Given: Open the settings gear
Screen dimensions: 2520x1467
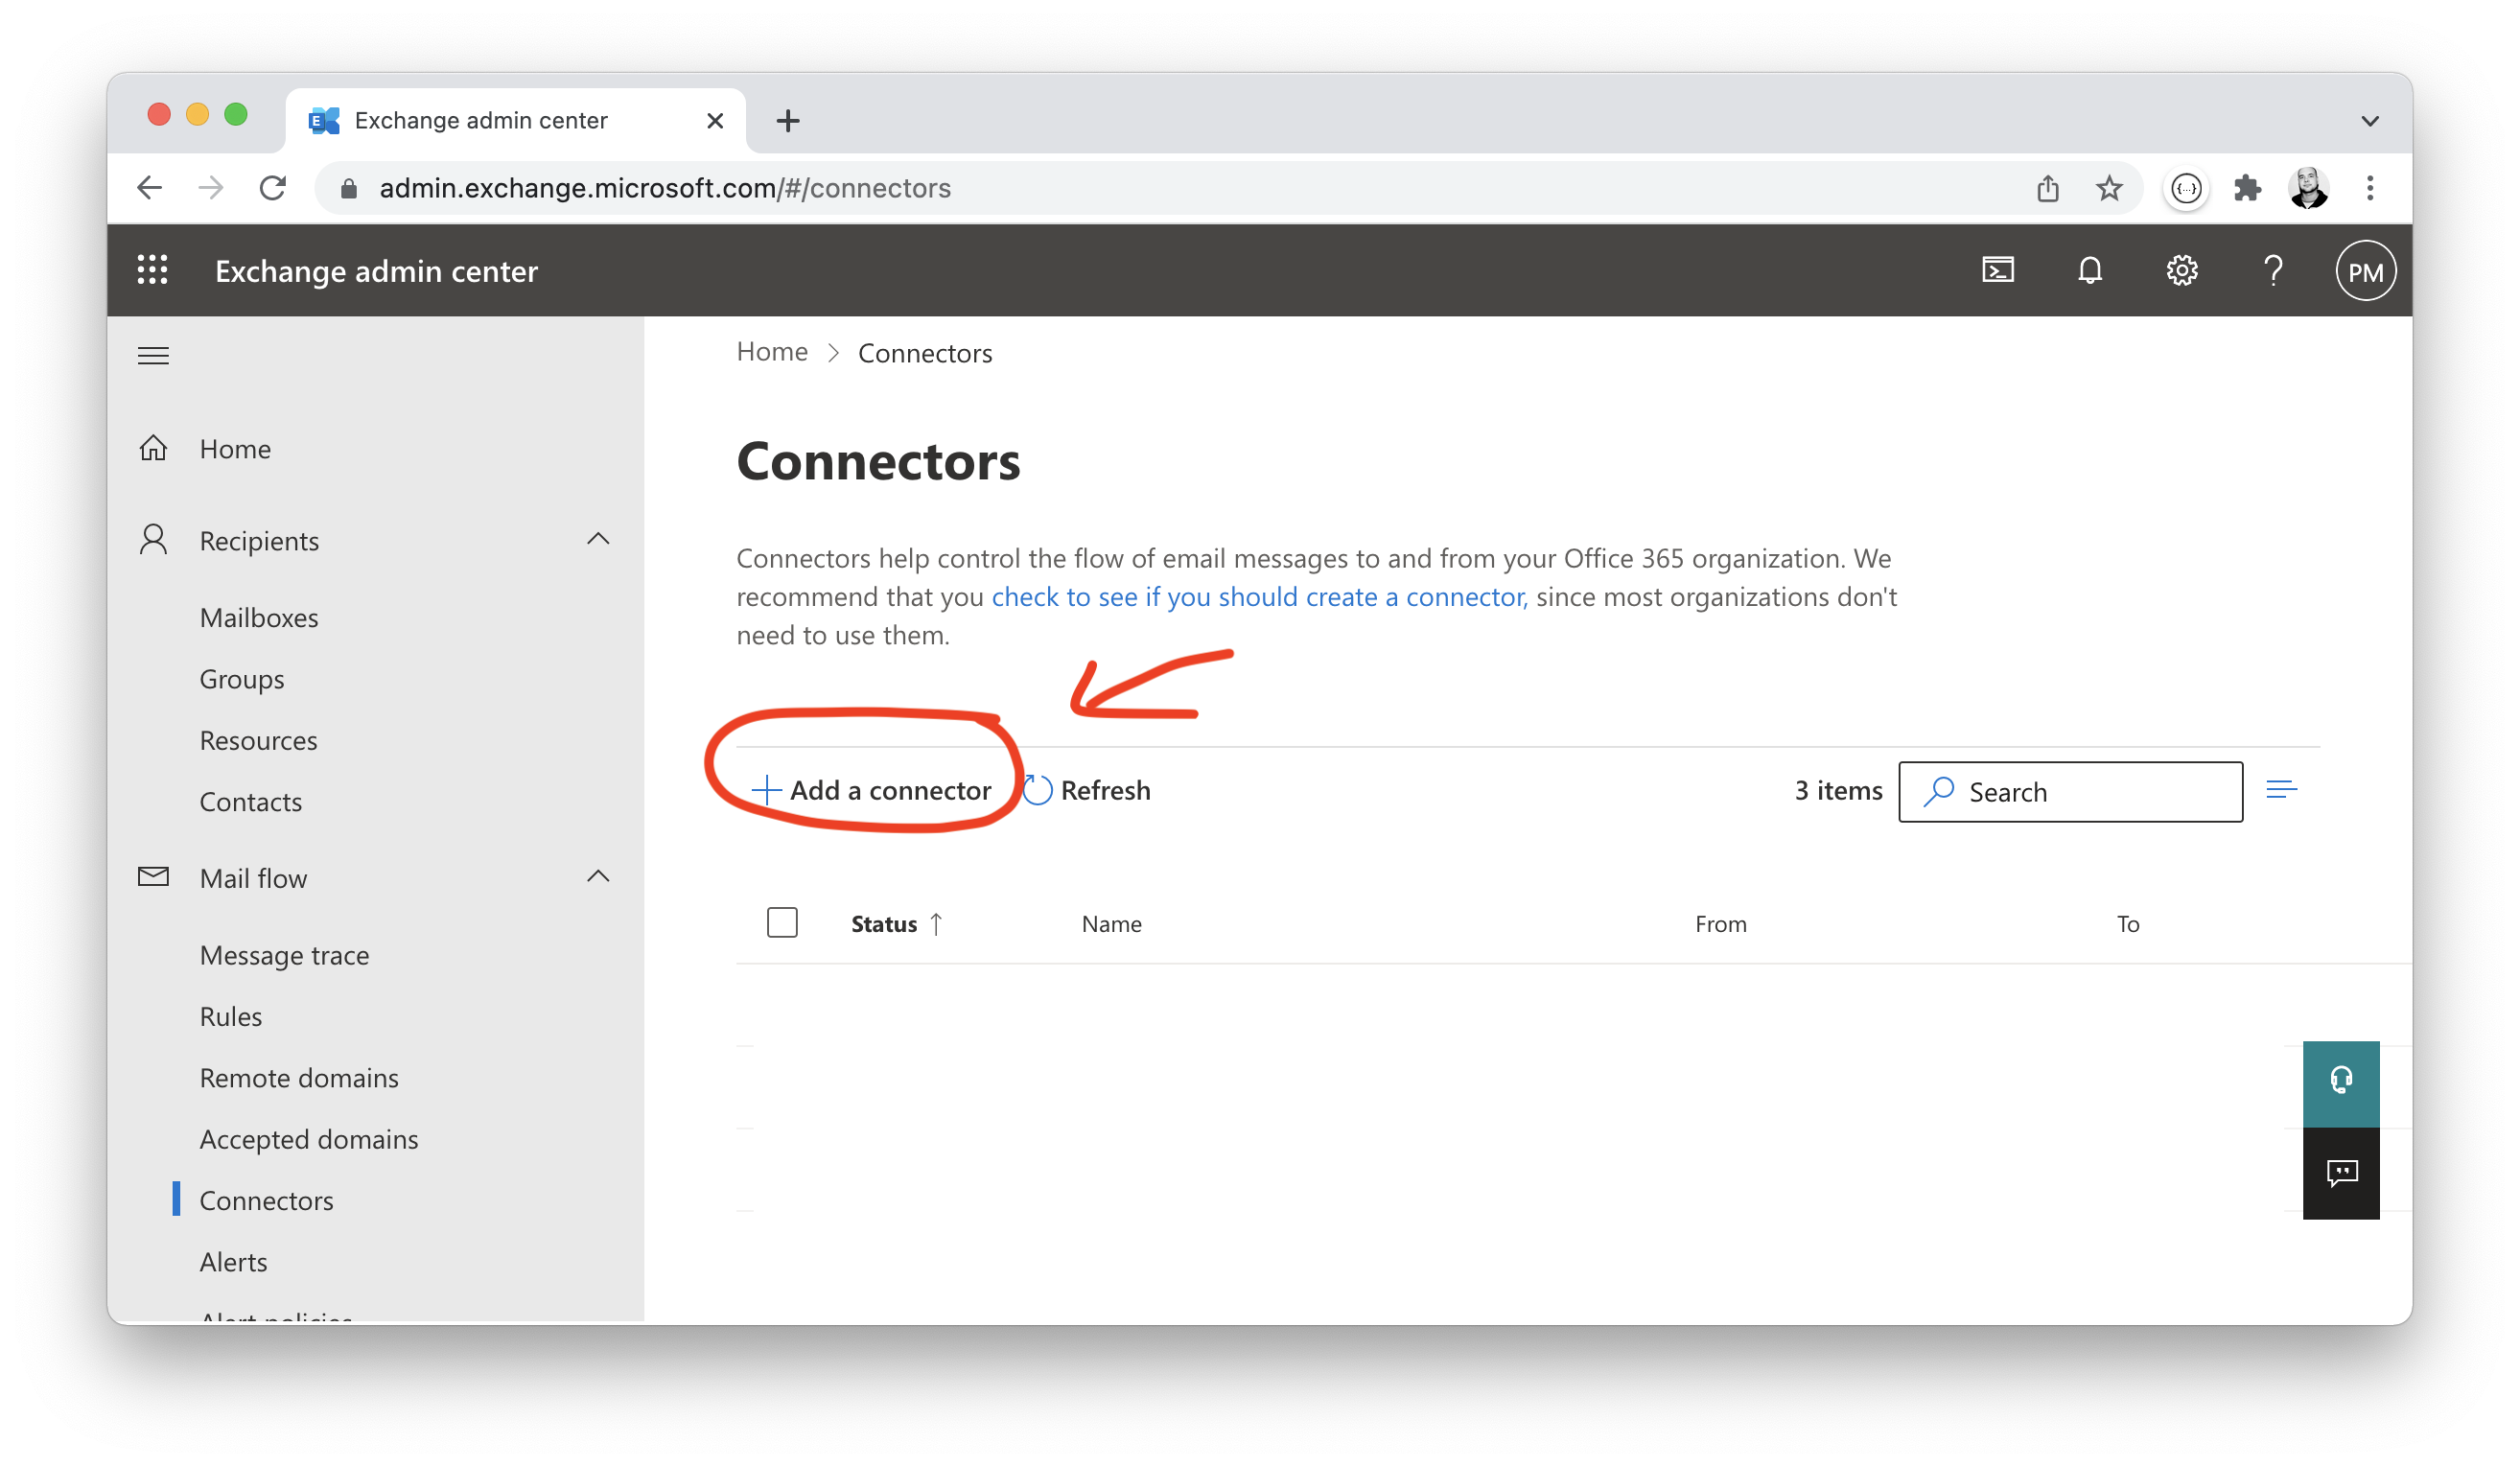Looking at the screenshot, I should [x=2182, y=270].
